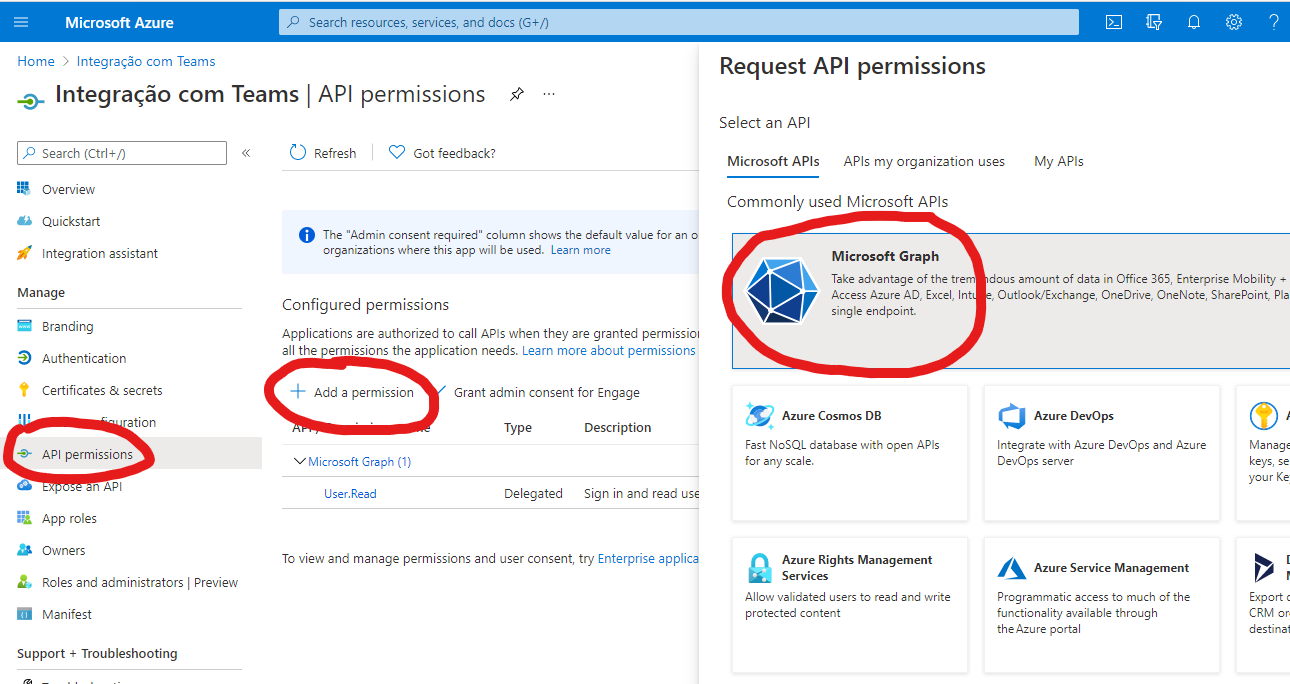1290x684 pixels.
Task: Open Quickstart in the sidebar
Action: click(71, 221)
